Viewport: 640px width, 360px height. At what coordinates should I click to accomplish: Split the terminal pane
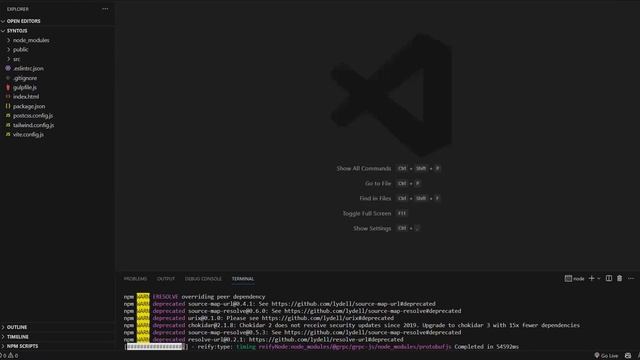[609, 278]
